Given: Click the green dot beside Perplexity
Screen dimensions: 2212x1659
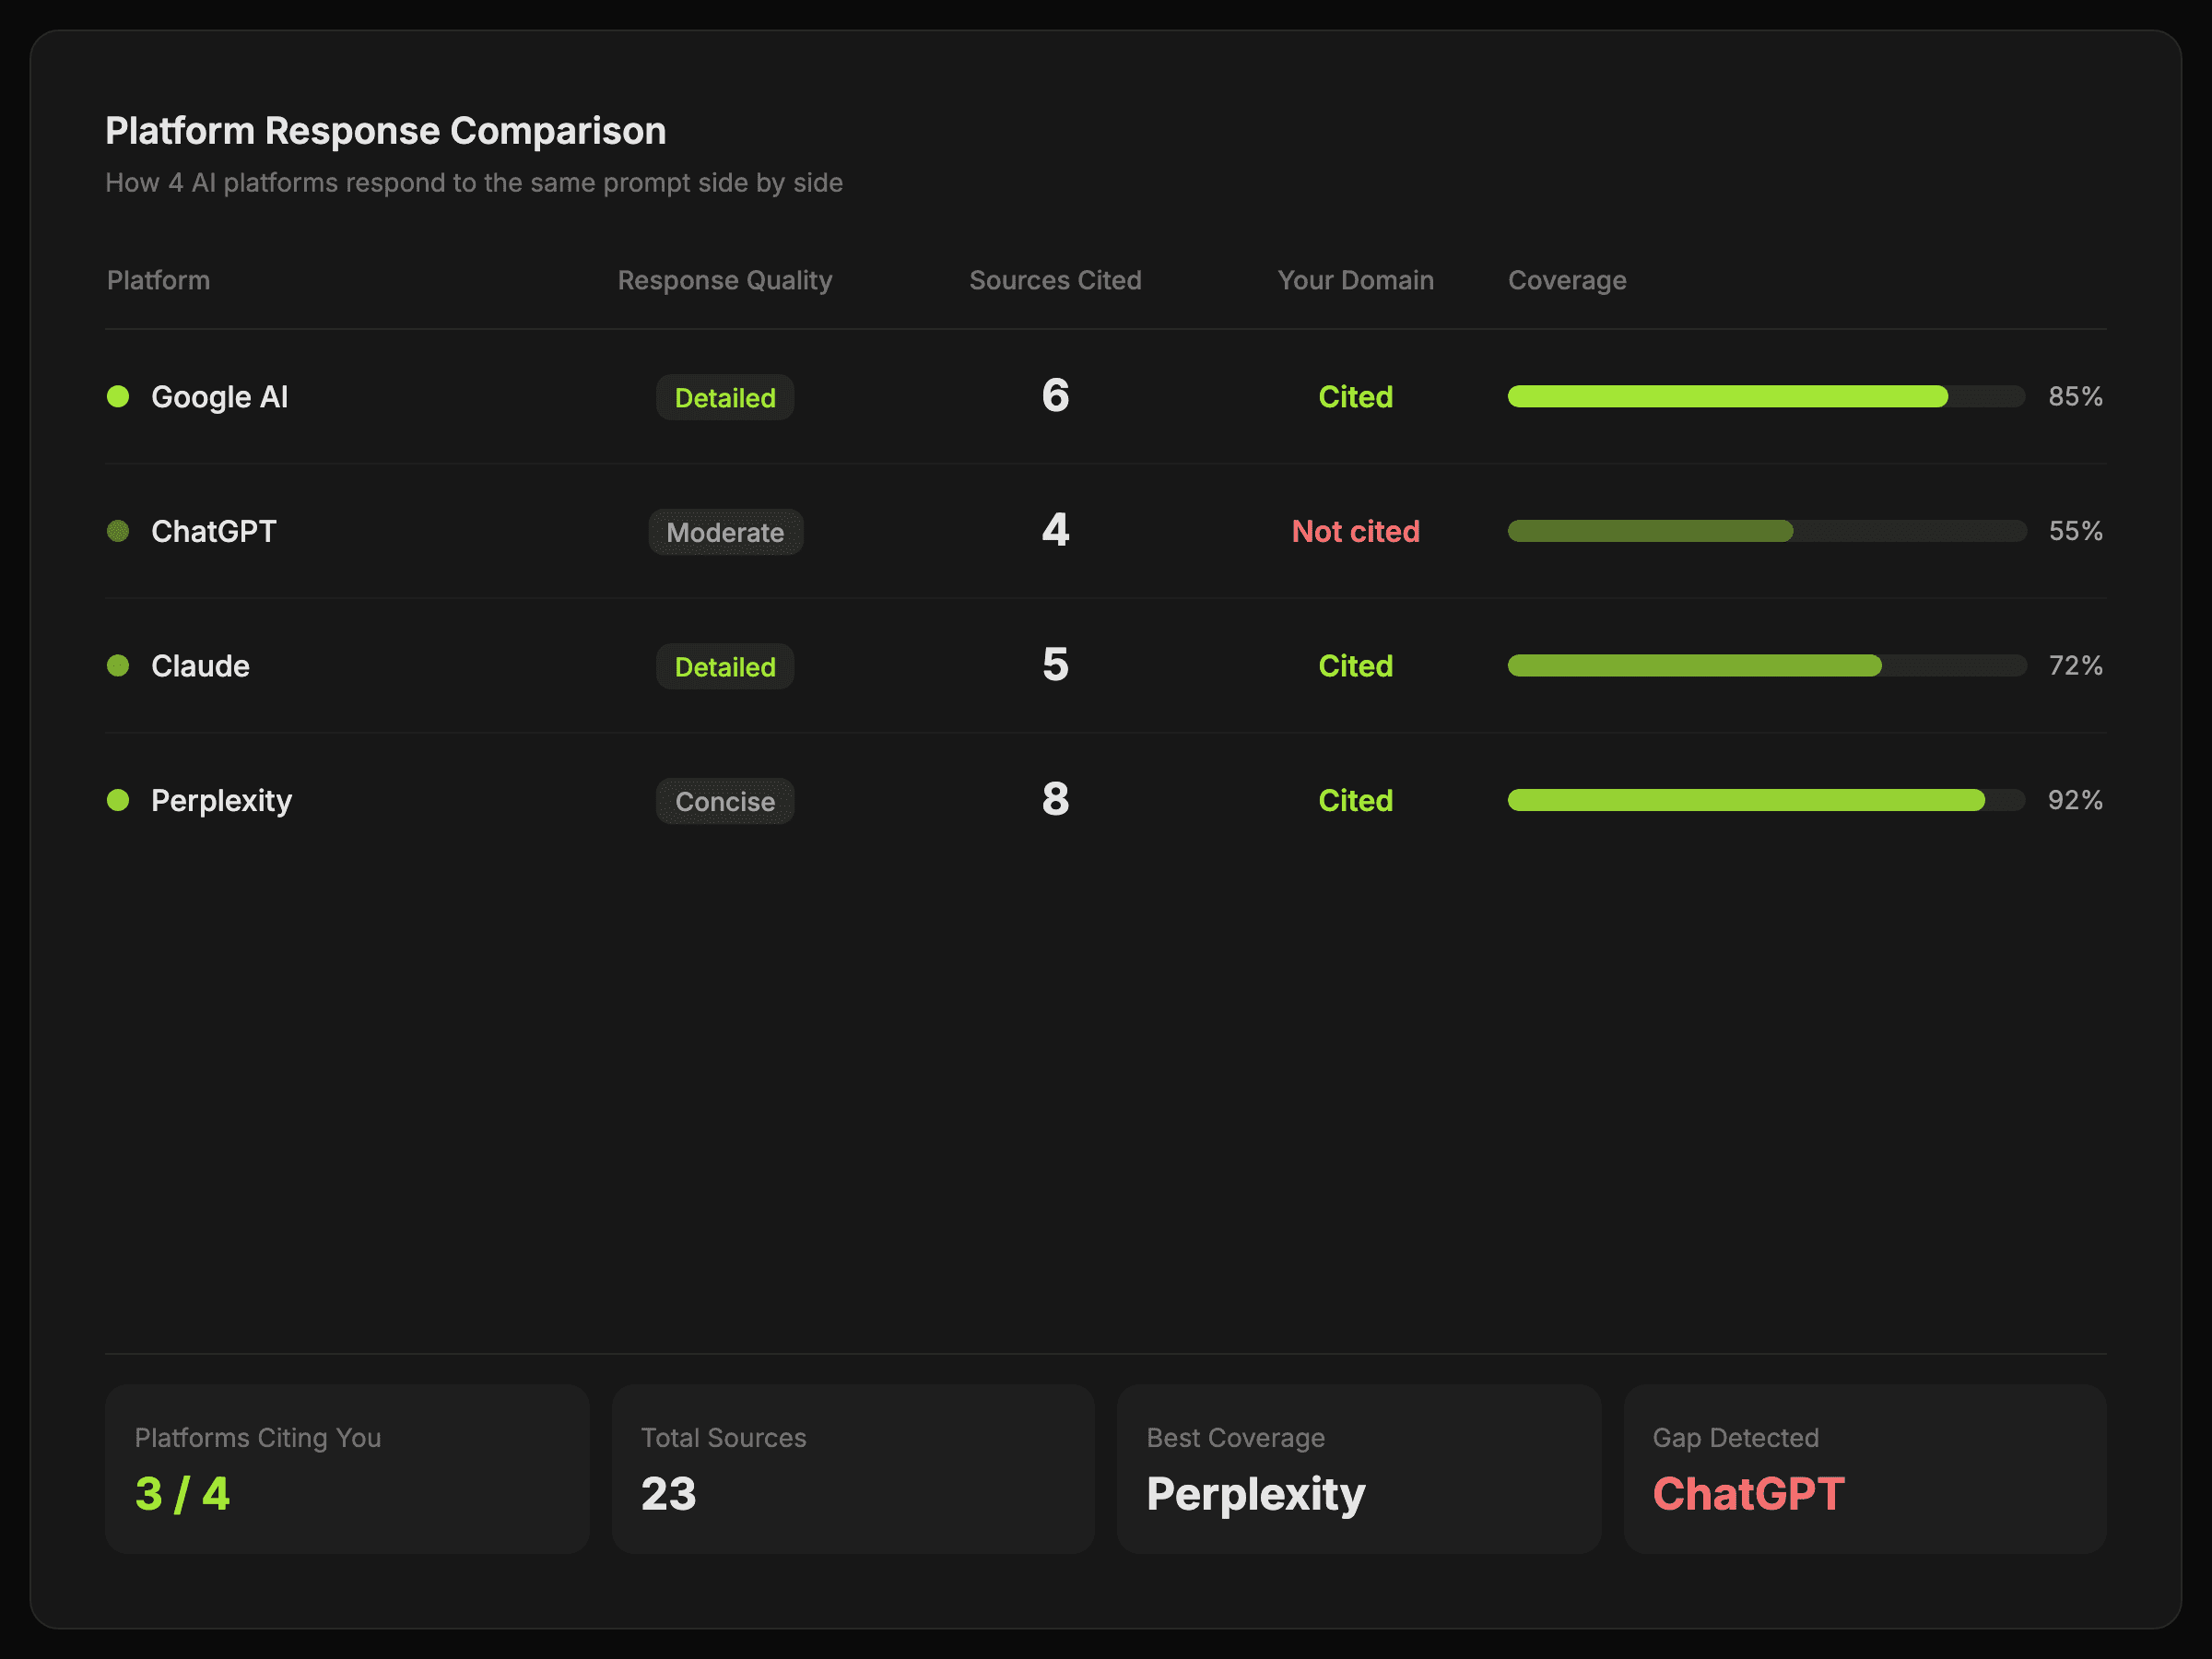Looking at the screenshot, I should click(118, 800).
